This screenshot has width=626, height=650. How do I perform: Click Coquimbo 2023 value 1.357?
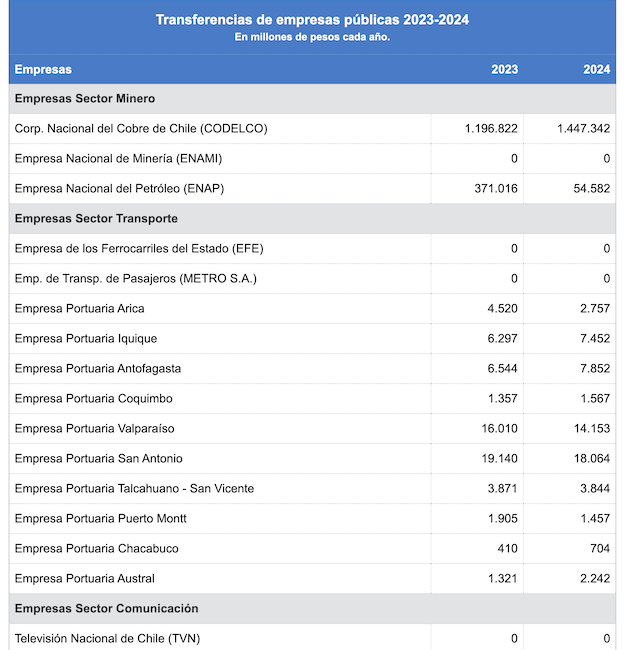click(502, 399)
